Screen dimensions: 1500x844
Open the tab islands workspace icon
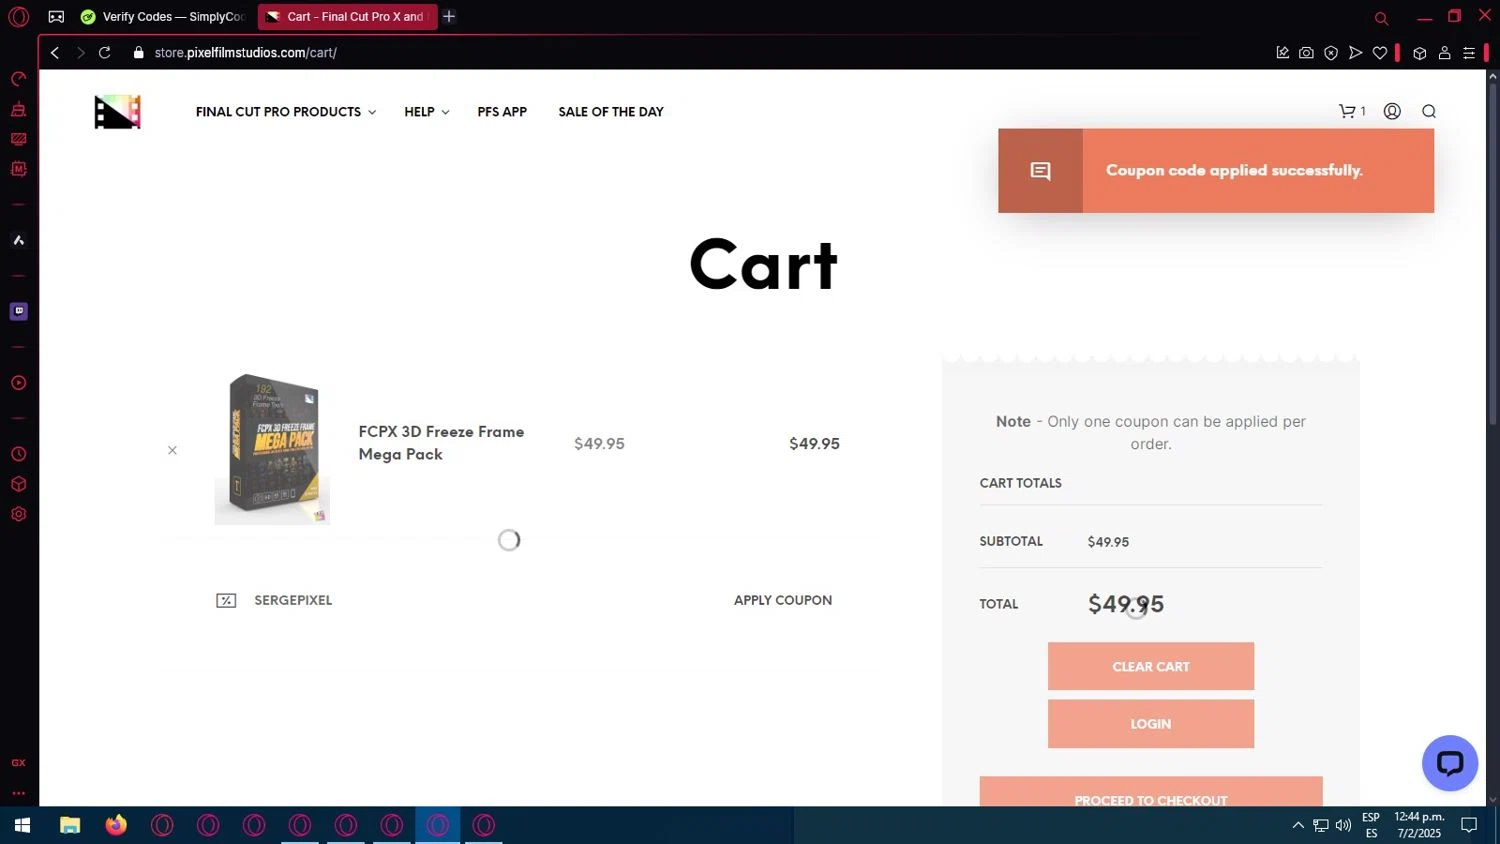coord(56,17)
